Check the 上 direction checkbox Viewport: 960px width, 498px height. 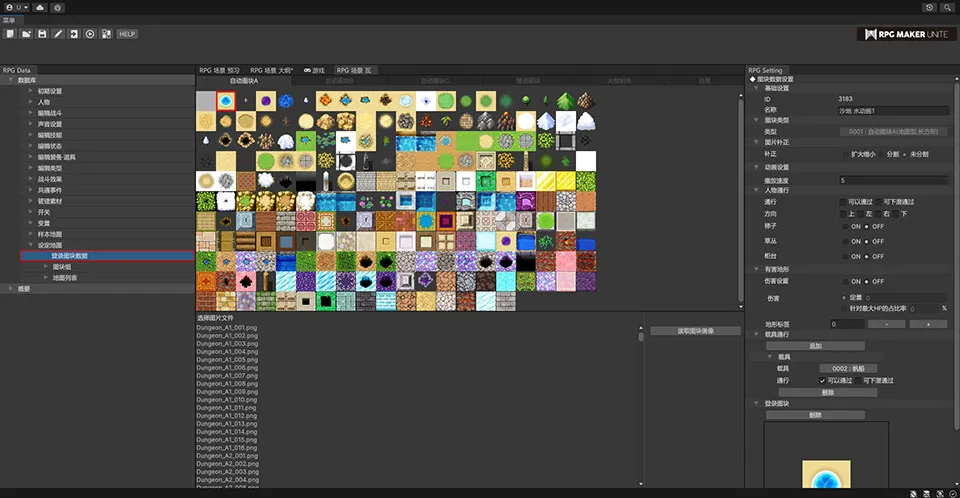coord(843,214)
